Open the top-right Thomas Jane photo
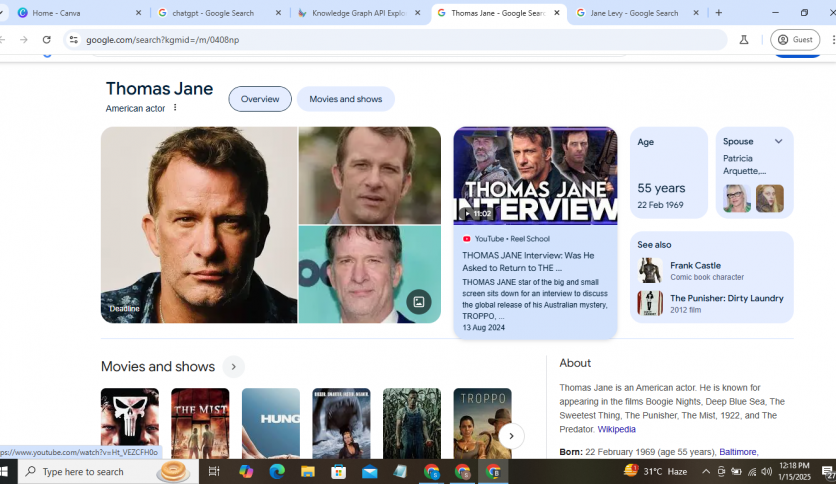The width and height of the screenshot is (836, 484). point(369,175)
